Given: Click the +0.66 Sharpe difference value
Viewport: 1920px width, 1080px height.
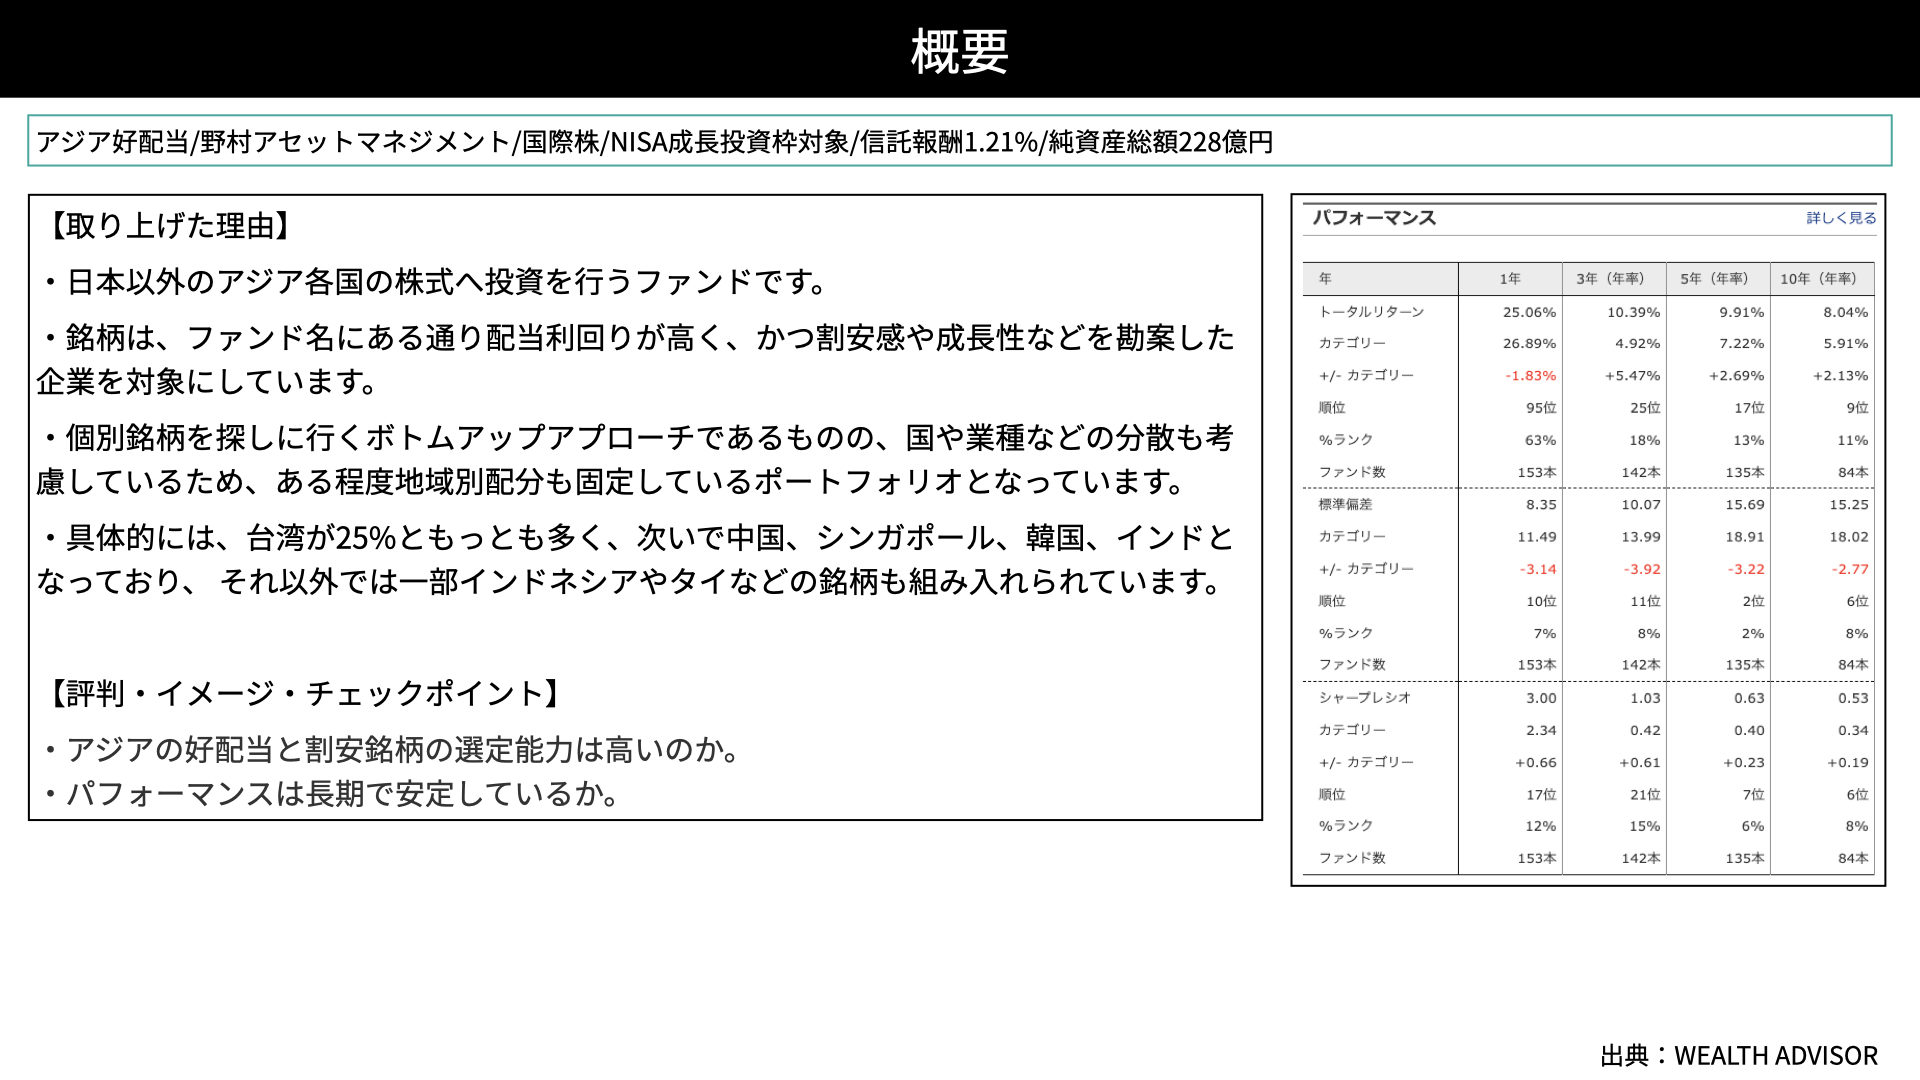Looking at the screenshot, I should (x=1535, y=763).
